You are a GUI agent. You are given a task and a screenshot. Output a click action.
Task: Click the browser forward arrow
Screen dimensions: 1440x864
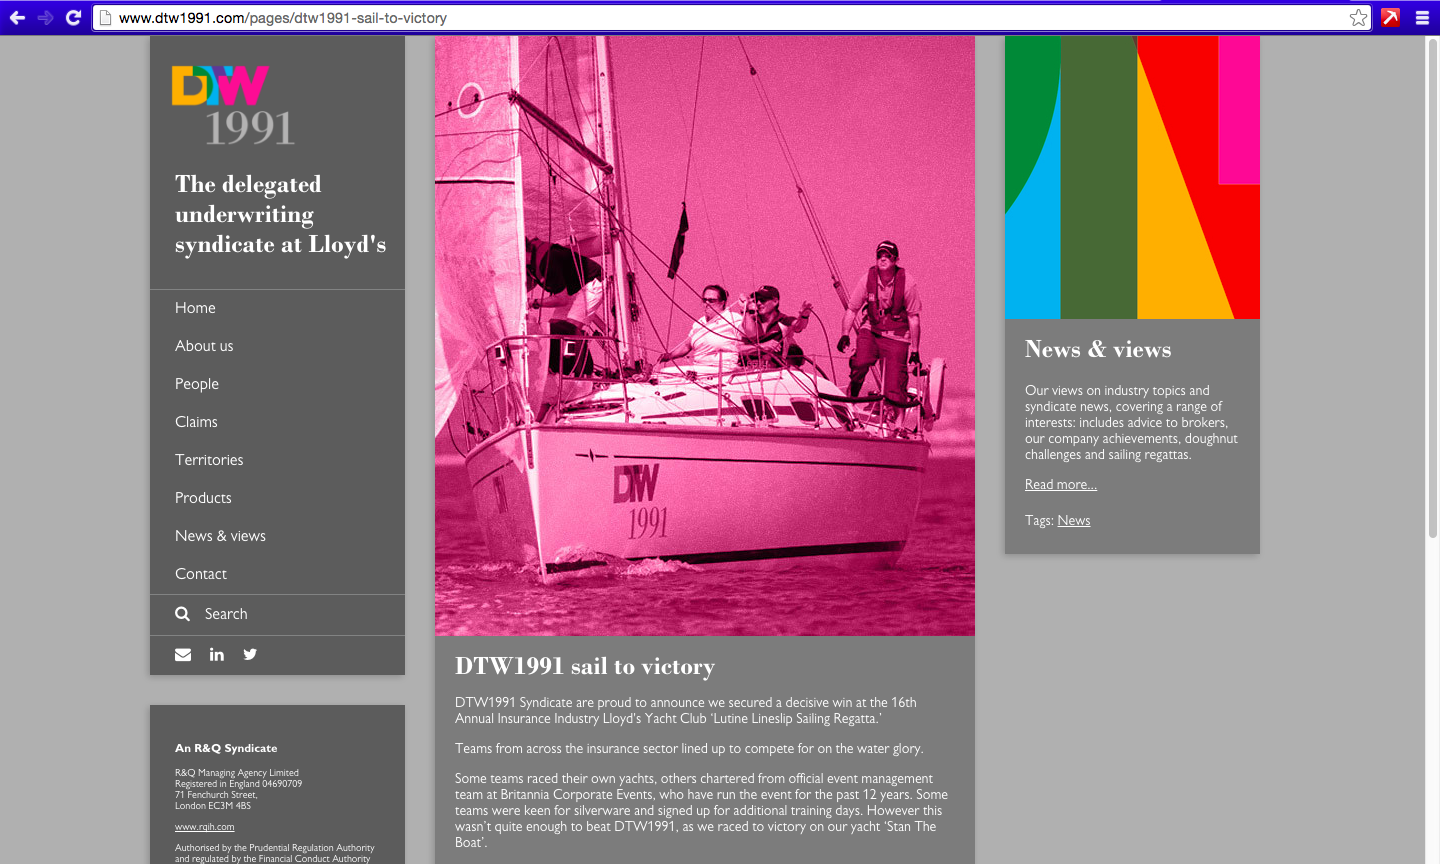pos(45,18)
